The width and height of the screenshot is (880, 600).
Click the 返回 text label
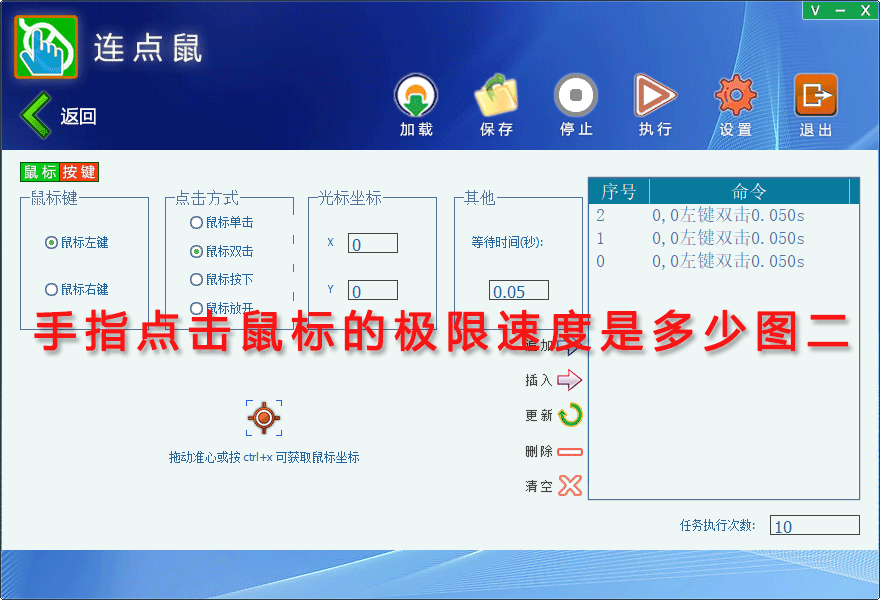point(79,116)
